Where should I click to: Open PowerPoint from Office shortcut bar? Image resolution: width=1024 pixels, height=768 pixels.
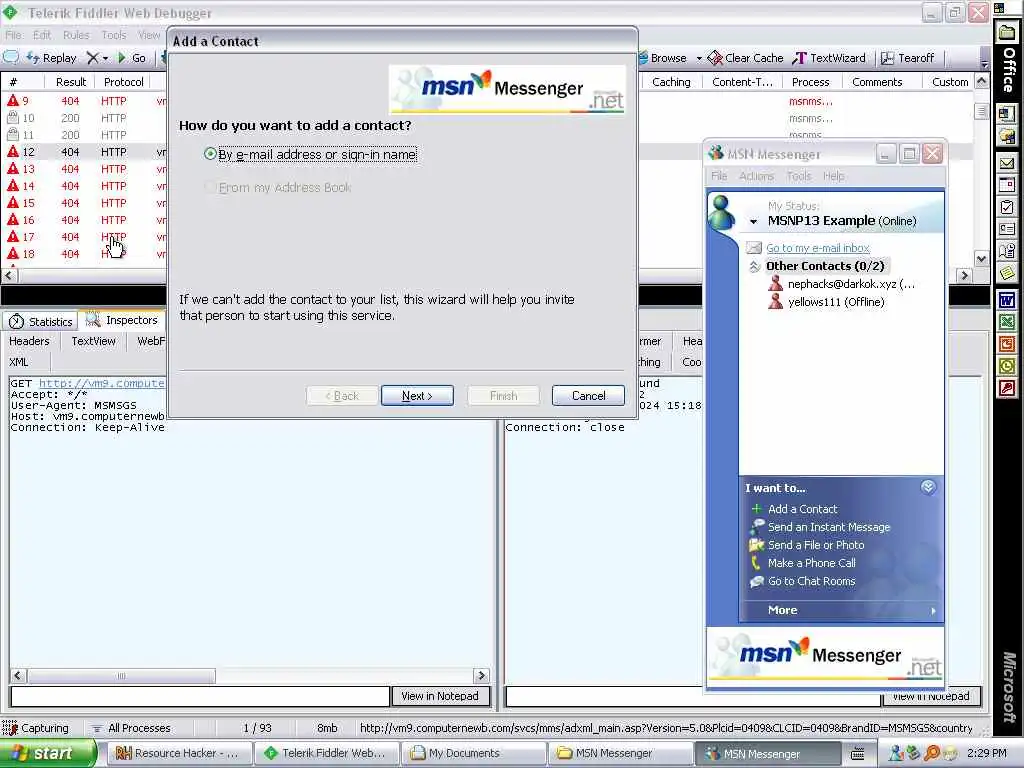tap(1006, 344)
